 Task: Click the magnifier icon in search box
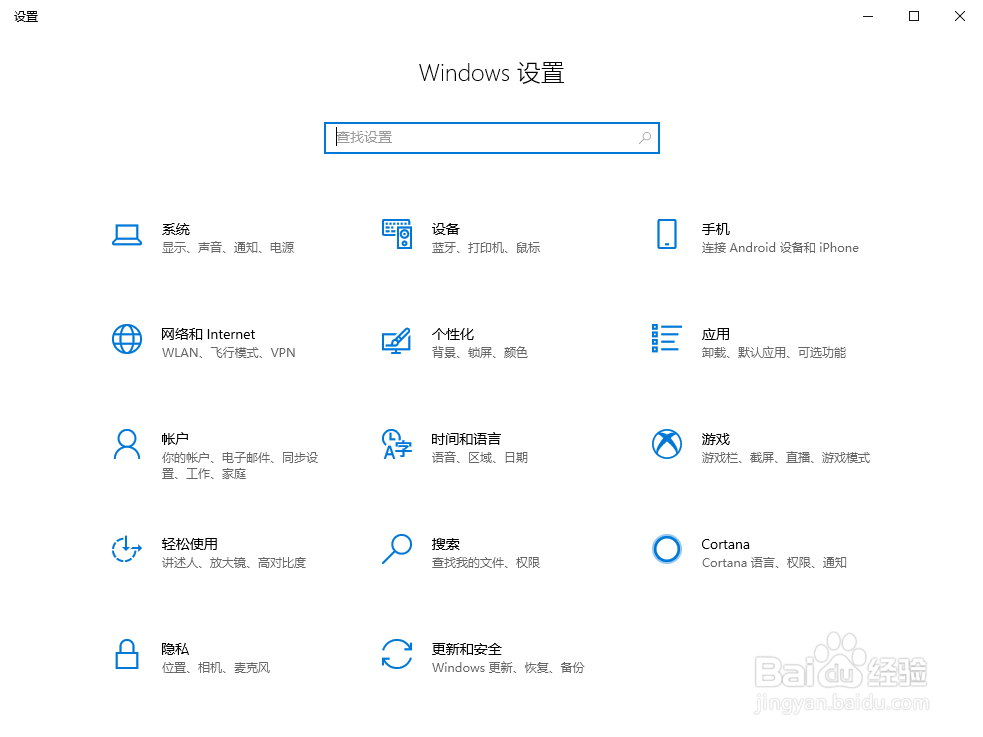[644, 138]
